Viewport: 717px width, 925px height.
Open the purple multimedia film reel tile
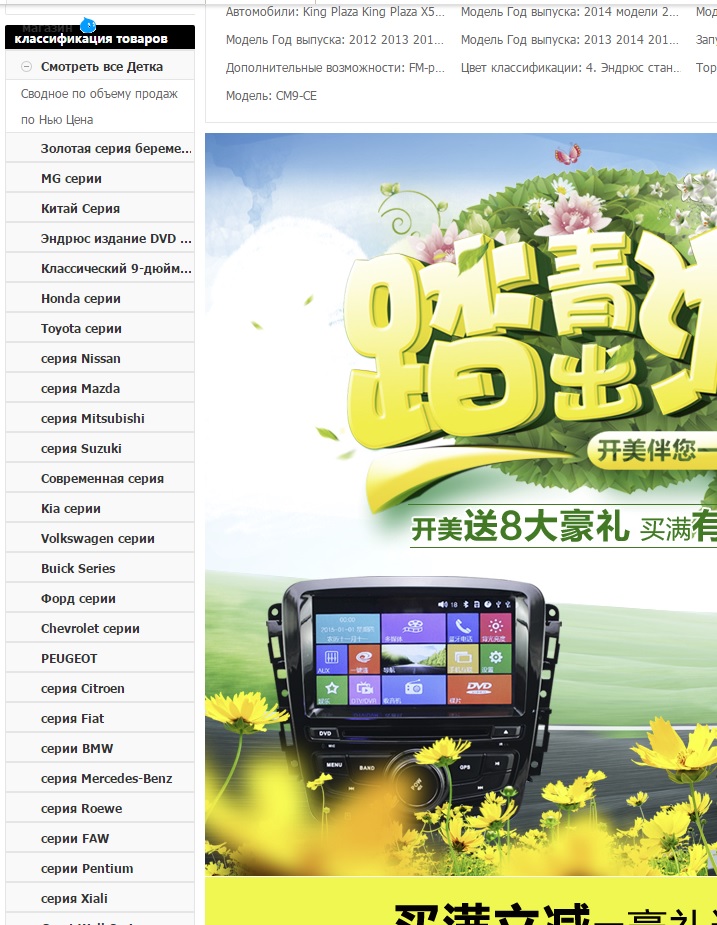pyautogui.click(x=413, y=629)
